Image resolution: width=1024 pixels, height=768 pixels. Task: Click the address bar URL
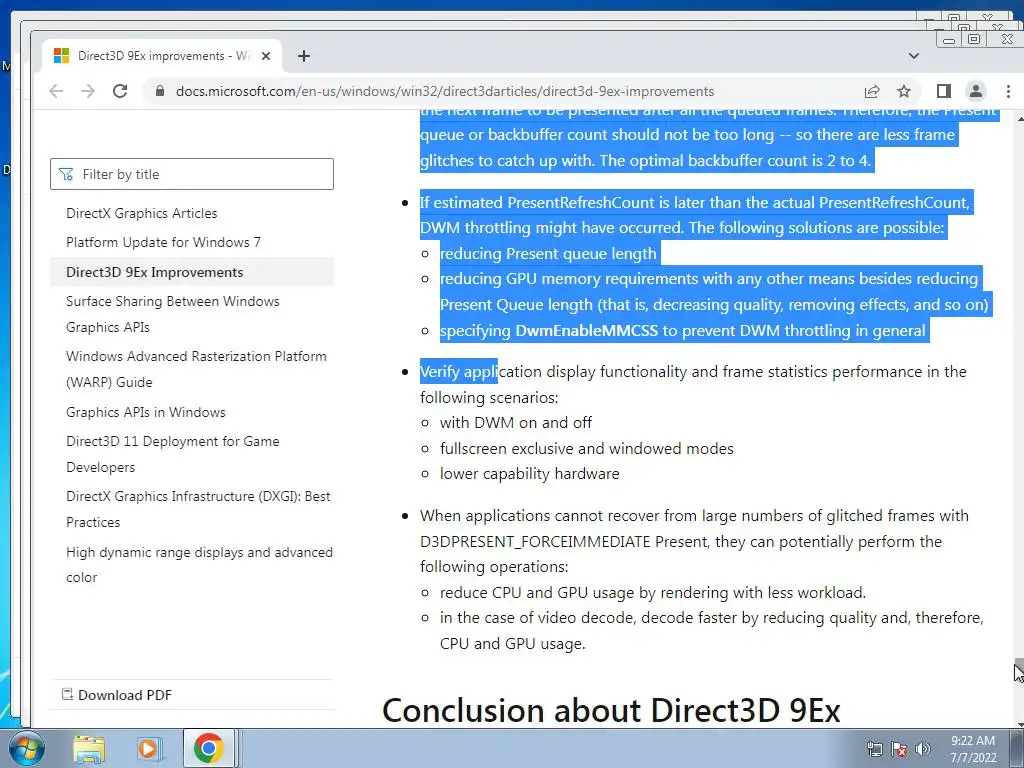click(445, 91)
